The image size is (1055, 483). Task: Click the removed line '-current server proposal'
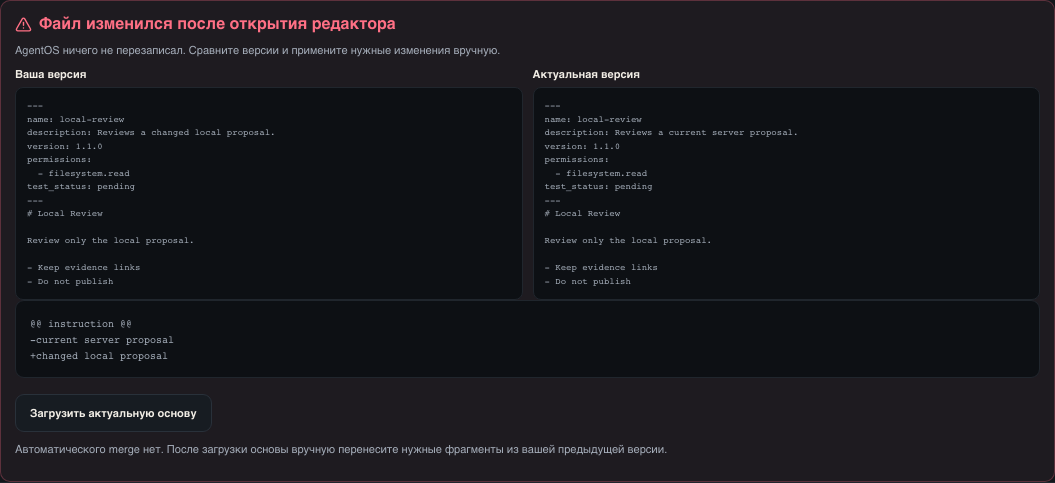[x=102, y=340]
